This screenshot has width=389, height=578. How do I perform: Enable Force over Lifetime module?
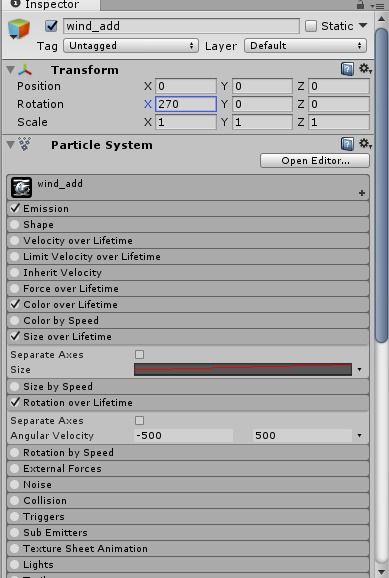(15, 288)
